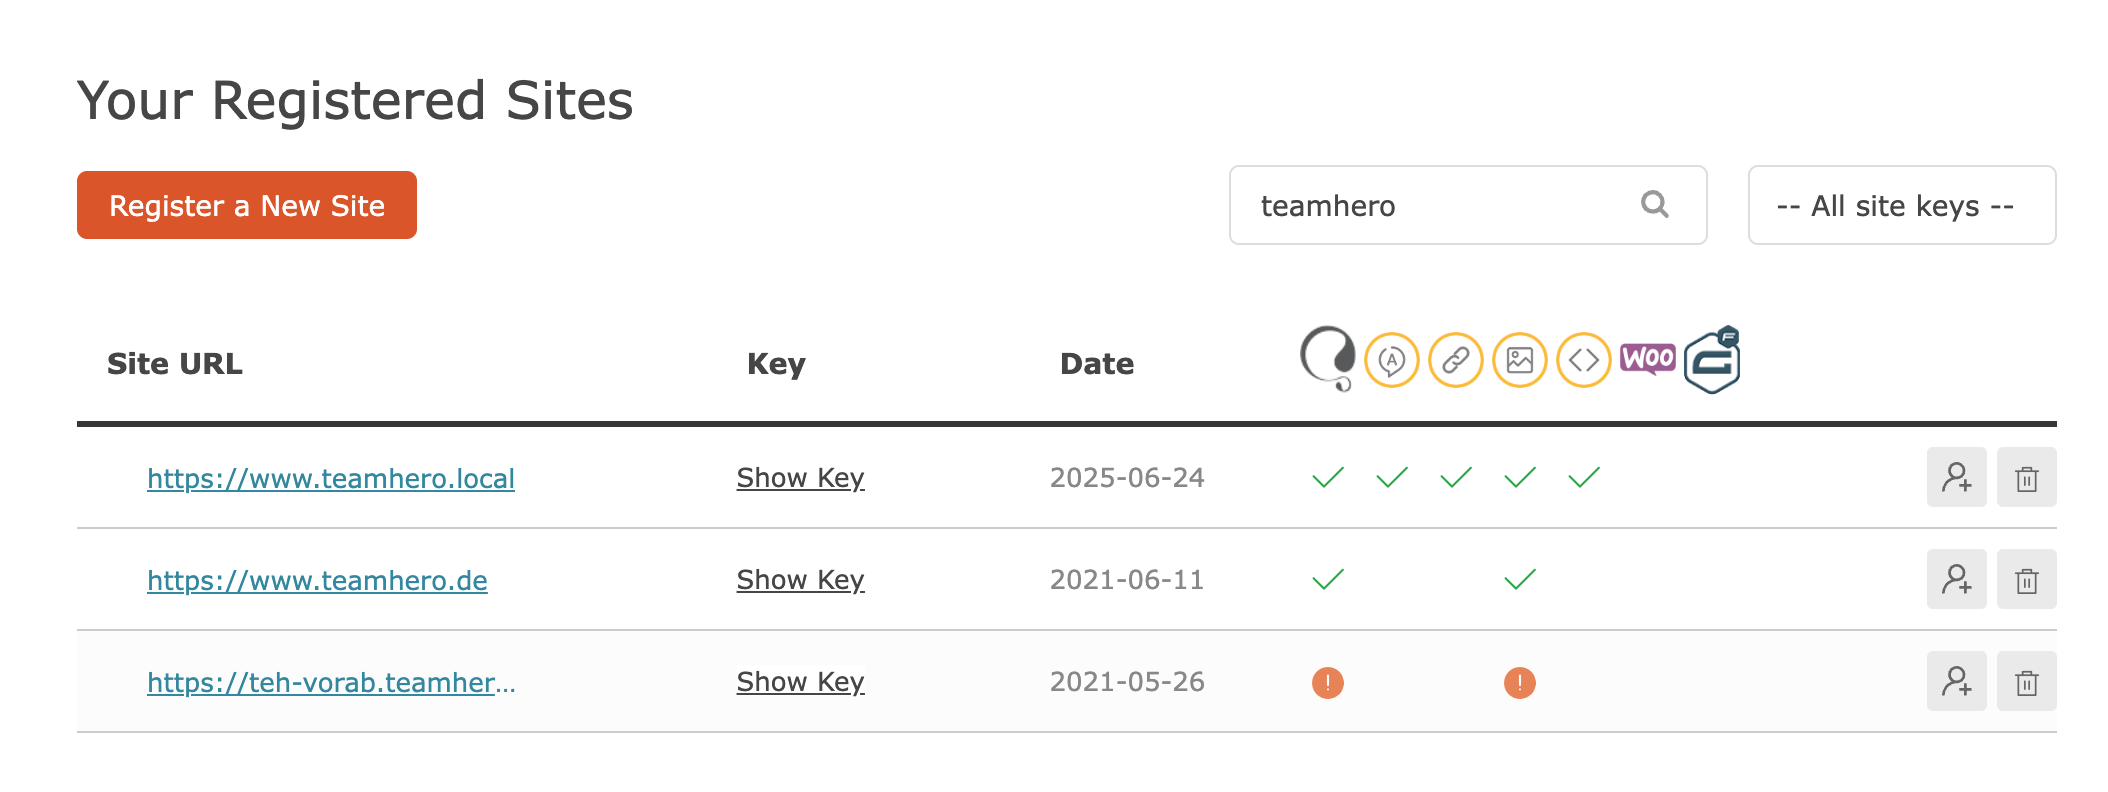Show Key for teh-vorab site
The height and width of the screenshot is (792, 2108).
(800, 682)
